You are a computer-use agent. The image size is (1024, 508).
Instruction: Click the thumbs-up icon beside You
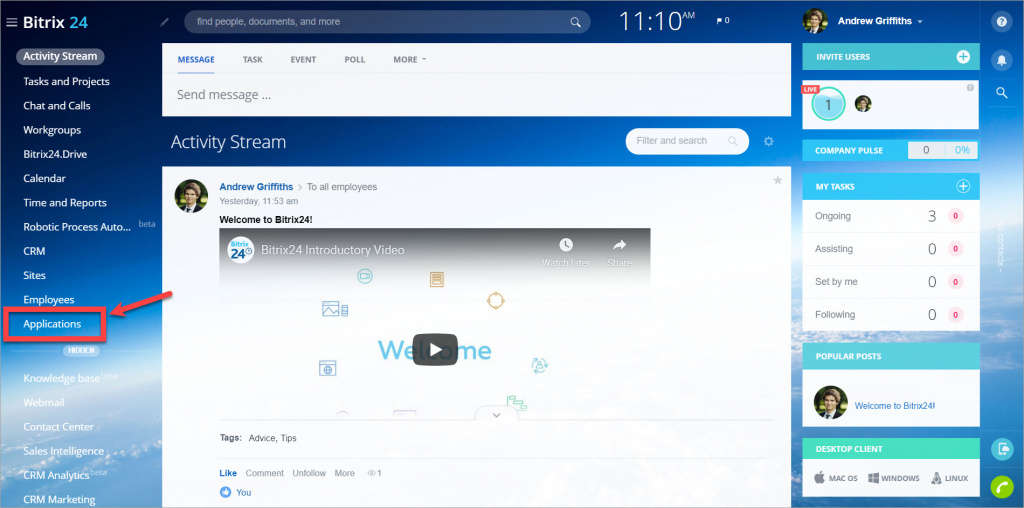pyautogui.click(x=225, y=492)
